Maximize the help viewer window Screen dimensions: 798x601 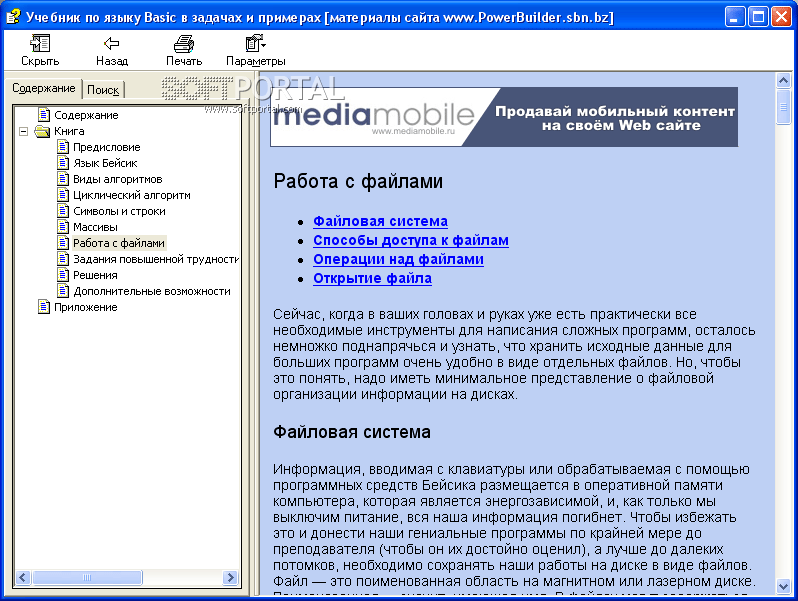758,17
